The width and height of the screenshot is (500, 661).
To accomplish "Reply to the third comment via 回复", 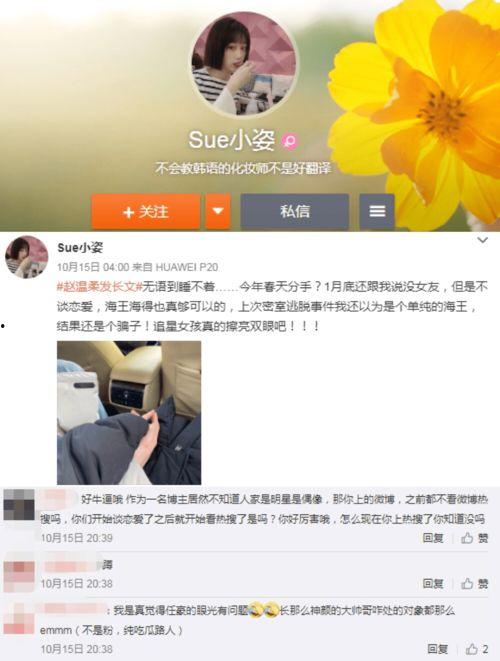I will click(438, 649).
